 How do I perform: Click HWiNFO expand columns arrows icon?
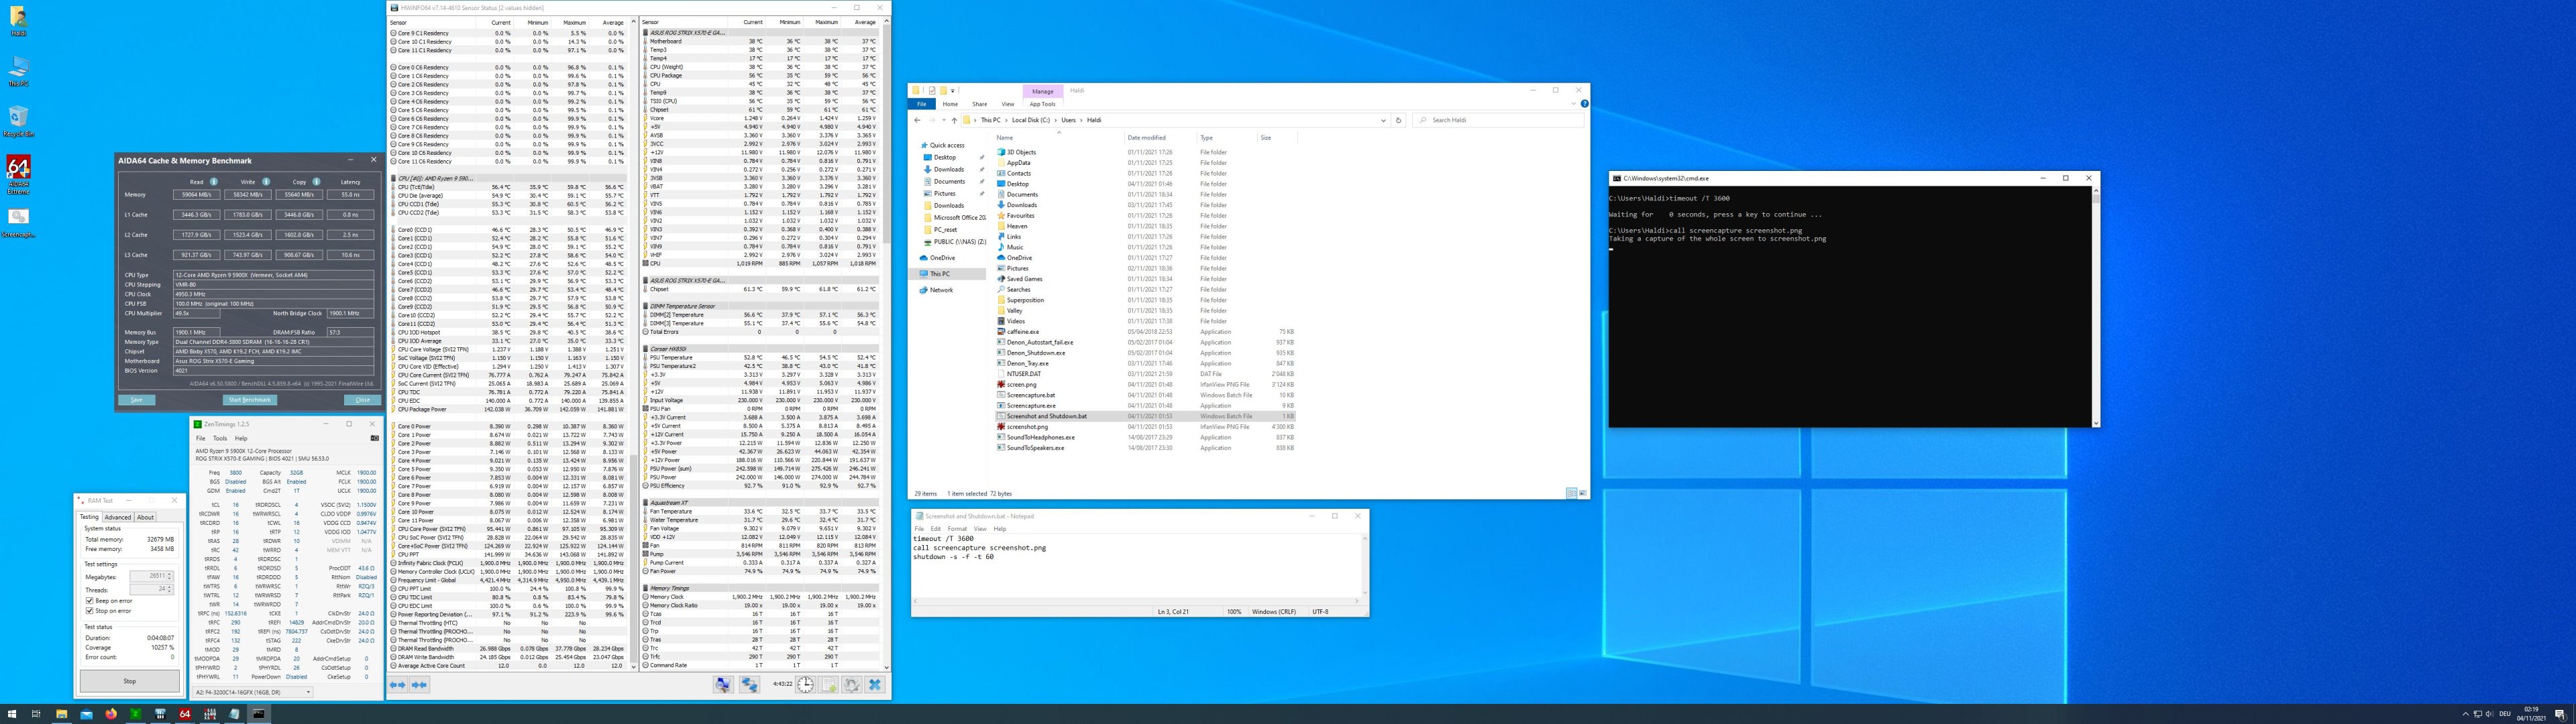pyautogui.click(x=397, y=685)
